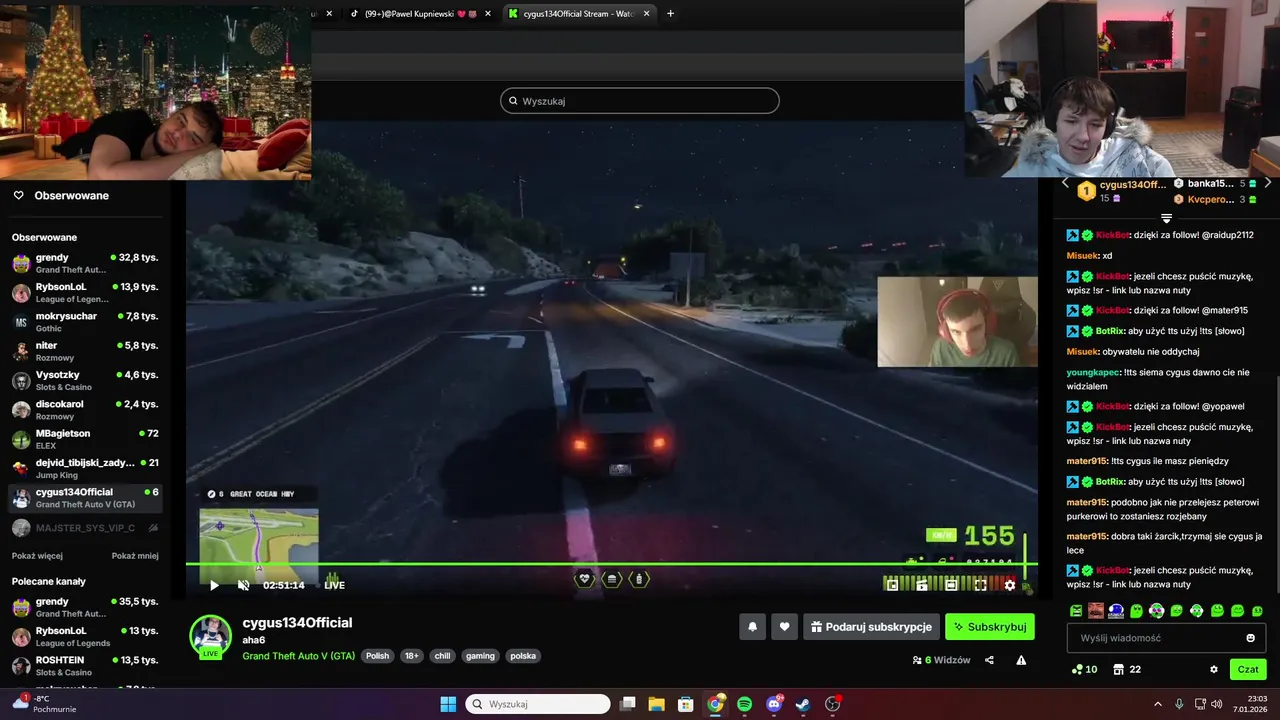Follow channel with the heart button

(784, 627)
